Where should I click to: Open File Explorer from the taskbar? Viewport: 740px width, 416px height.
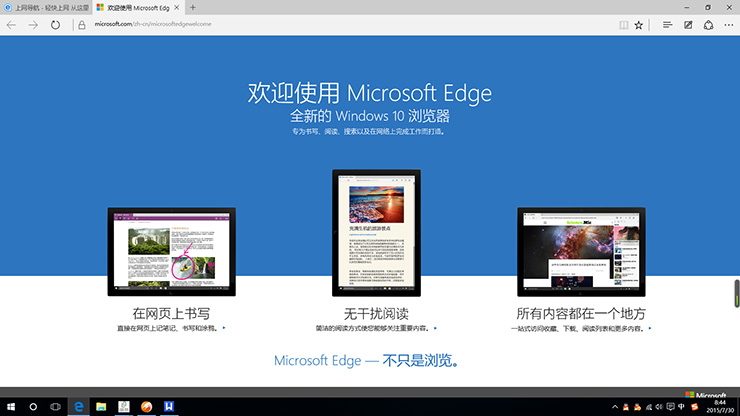101,407
